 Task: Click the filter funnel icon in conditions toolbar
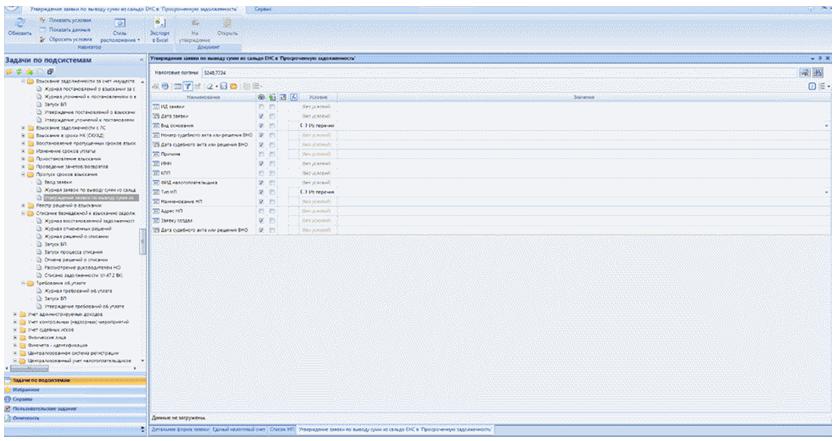point(186,88)
